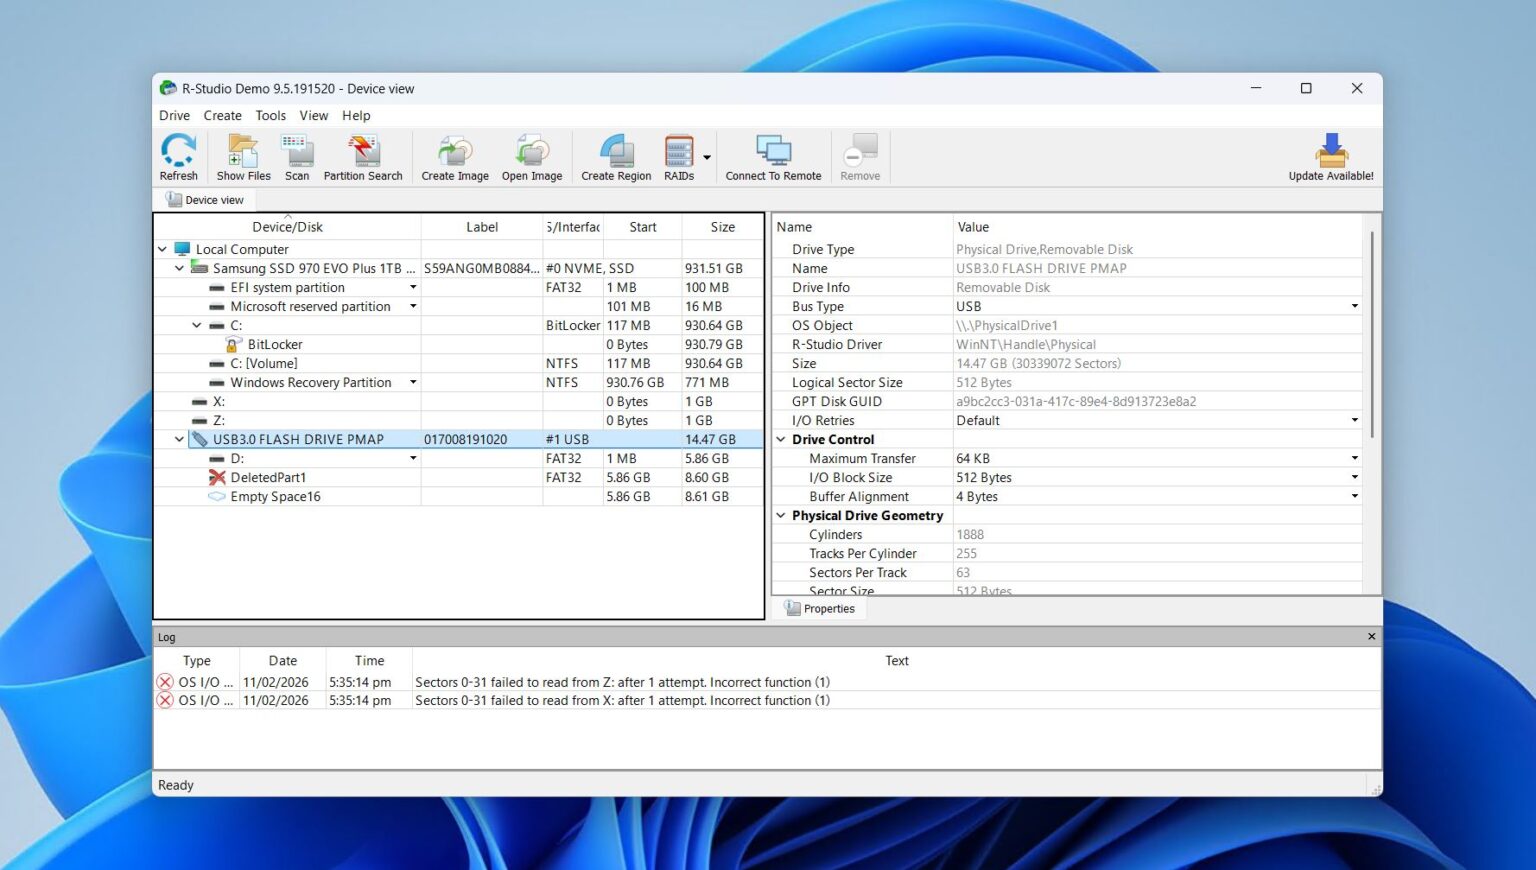
Task: Open I/O Block Size dropdown
Action: tap(1355, 477)
